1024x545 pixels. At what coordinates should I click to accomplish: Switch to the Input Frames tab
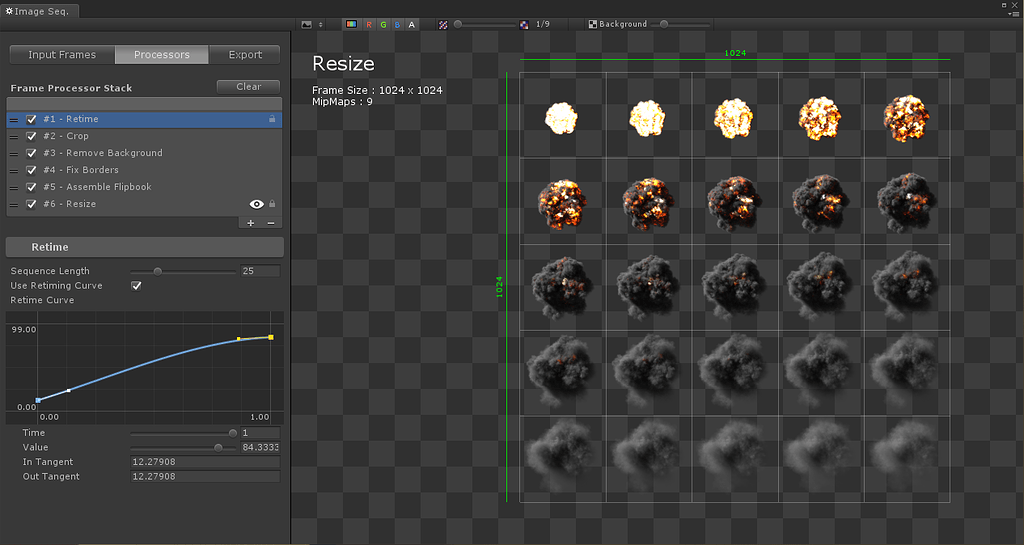[62, 55]
